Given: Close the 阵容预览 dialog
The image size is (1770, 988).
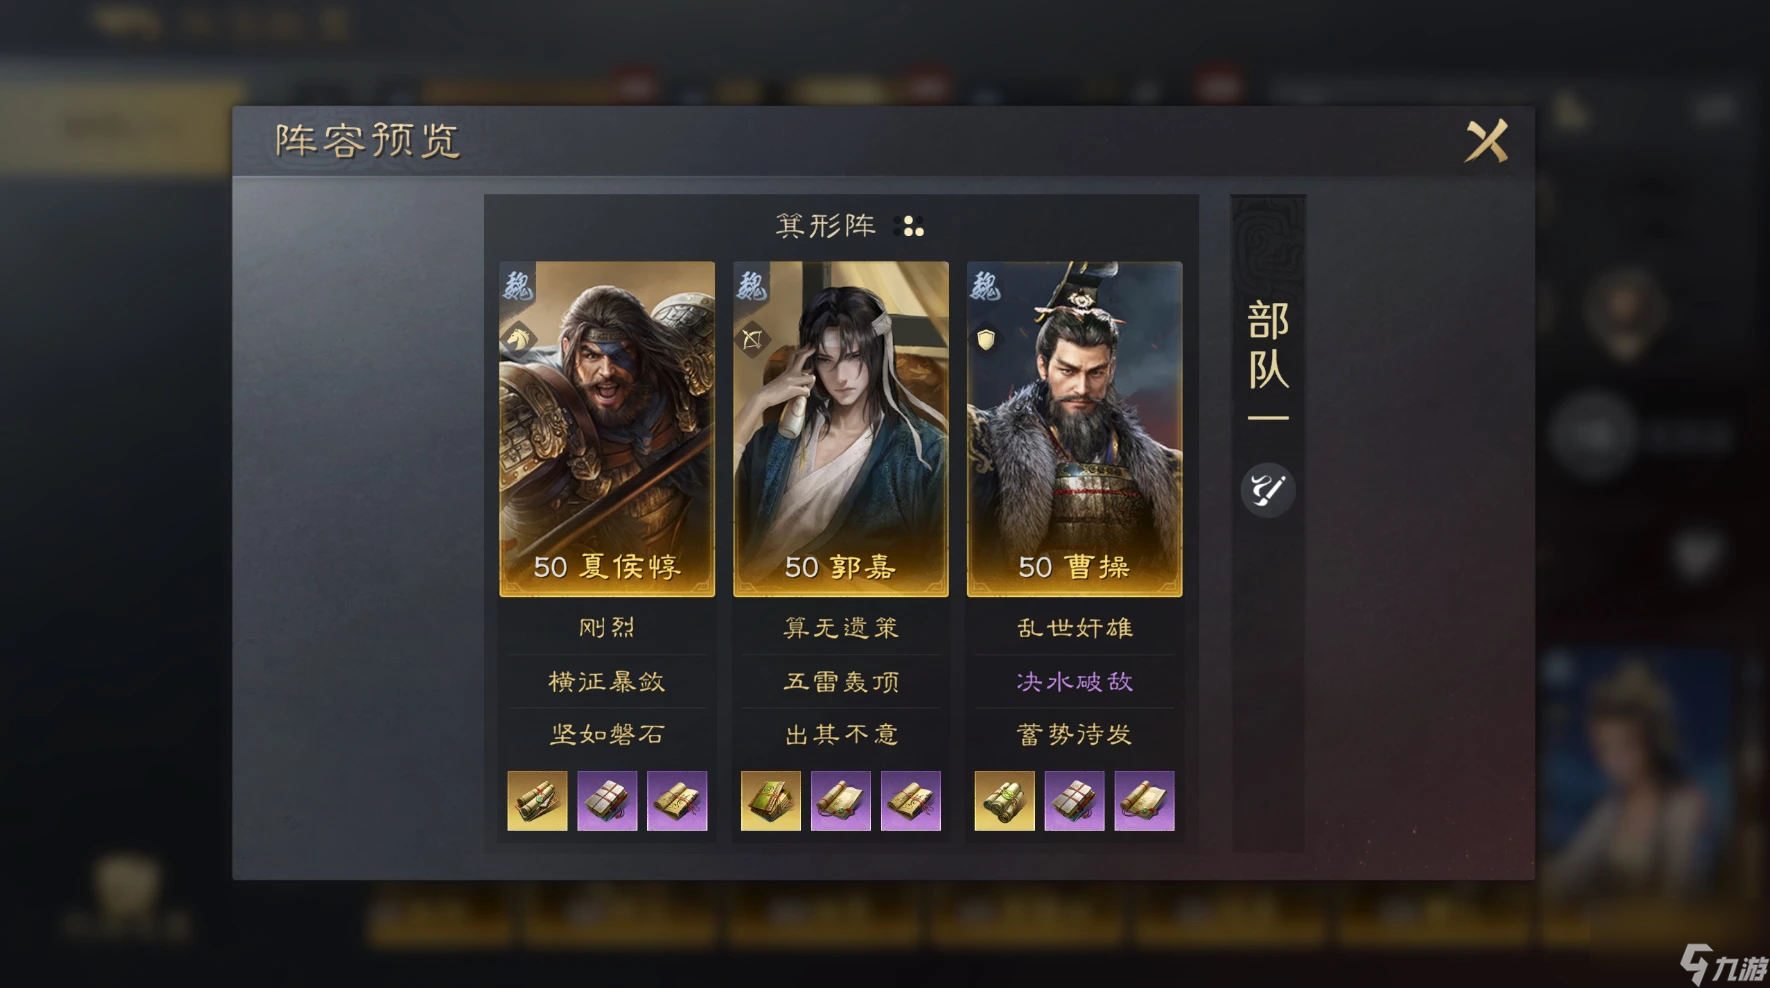Looking at the screenshot, I should pyautogui.click(x=1486, y=141).
